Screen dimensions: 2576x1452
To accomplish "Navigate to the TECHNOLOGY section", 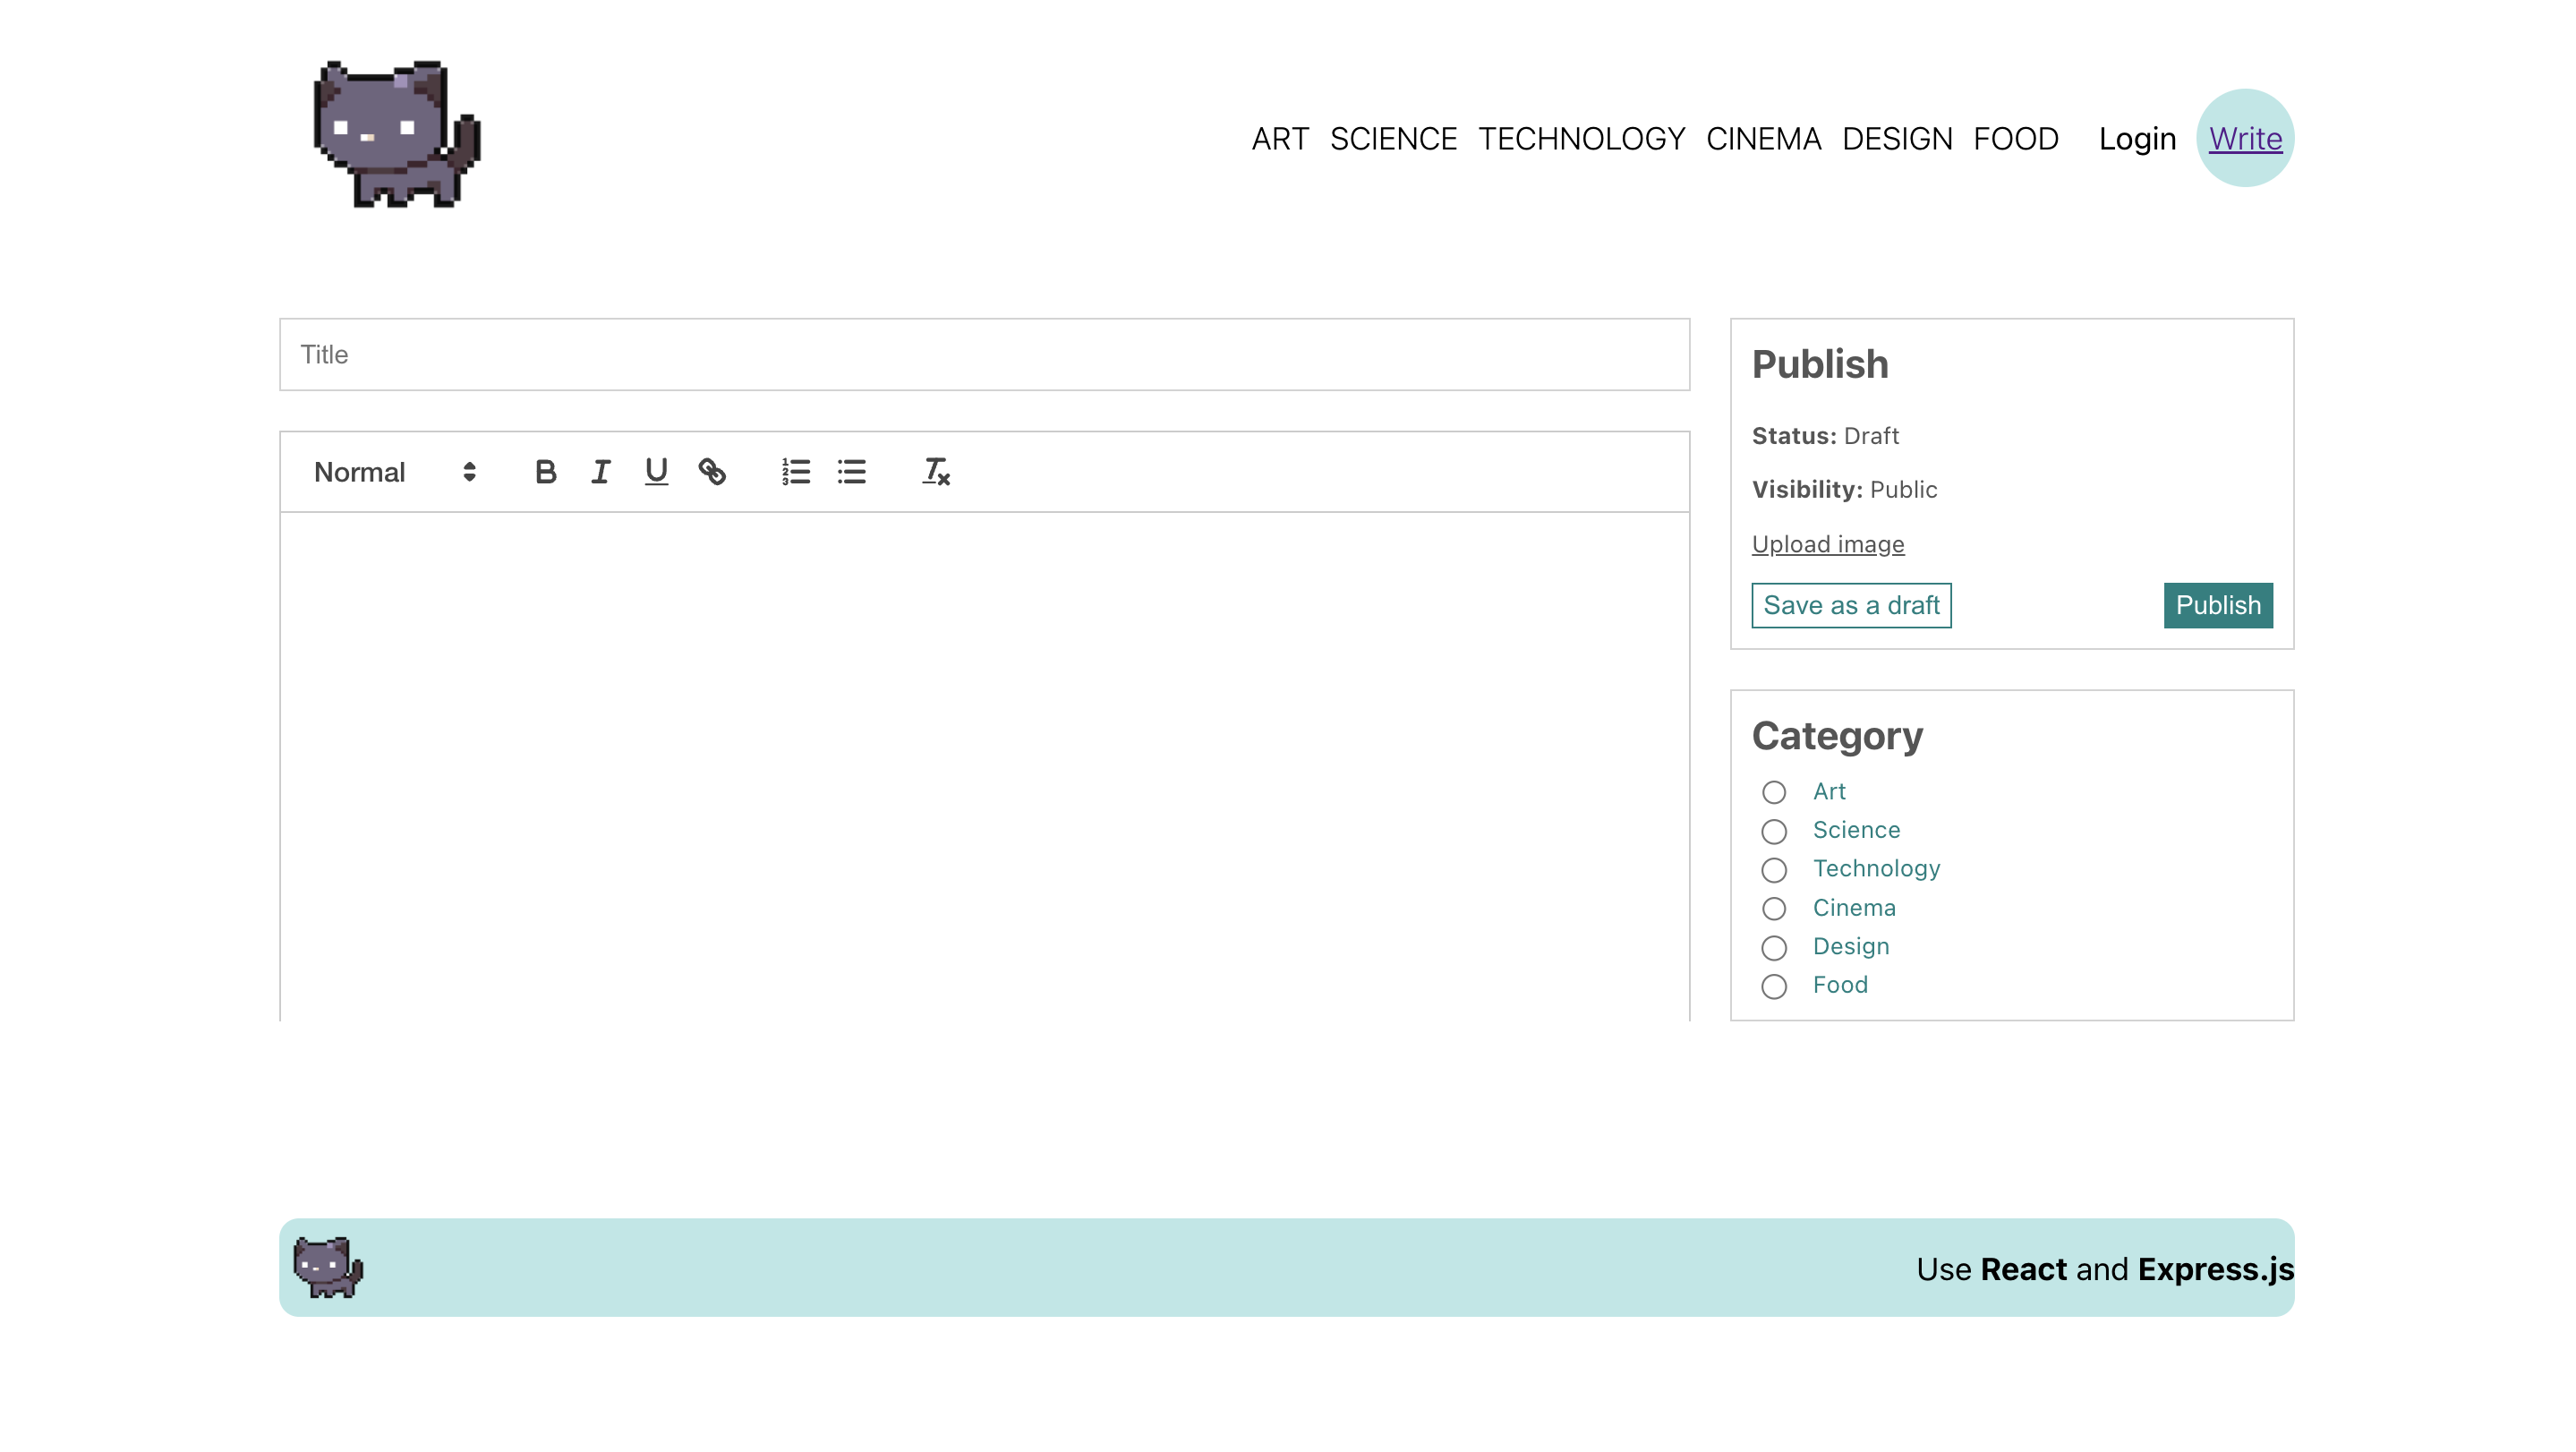I will pos(1582,138).
